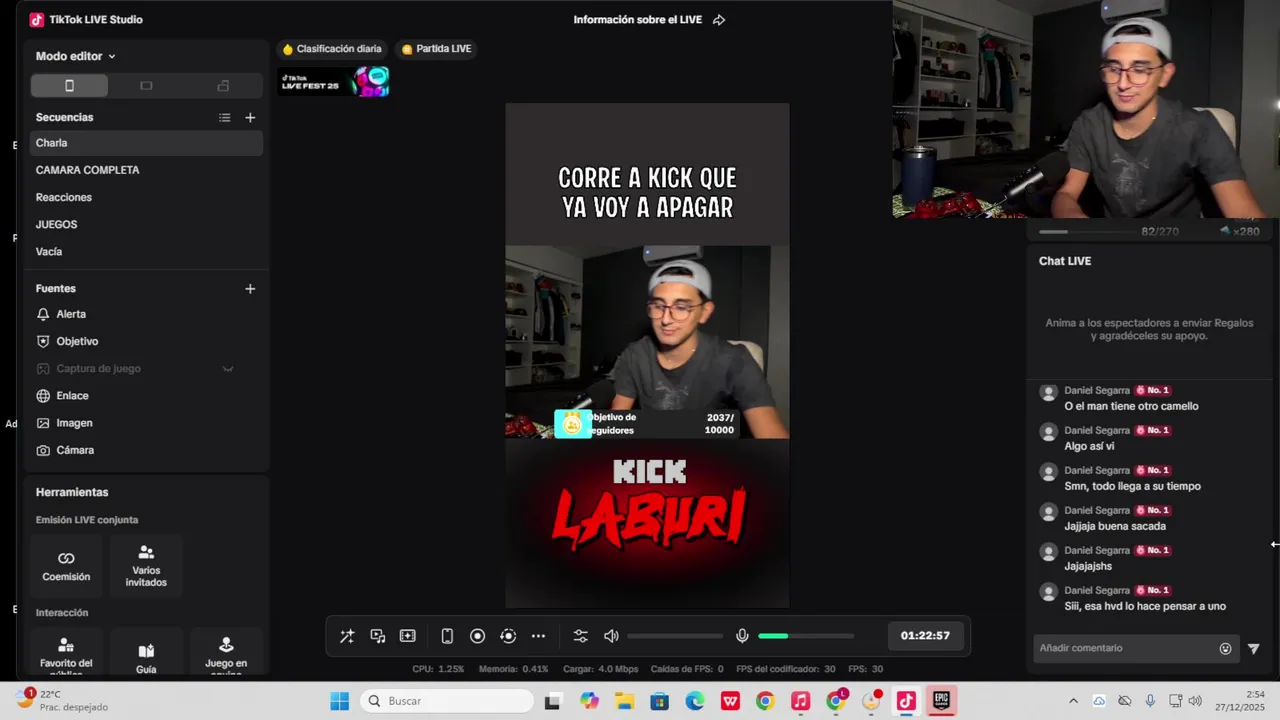Show hidden system tray icons
The image size is (1280, 720).
coord(1073,701)
